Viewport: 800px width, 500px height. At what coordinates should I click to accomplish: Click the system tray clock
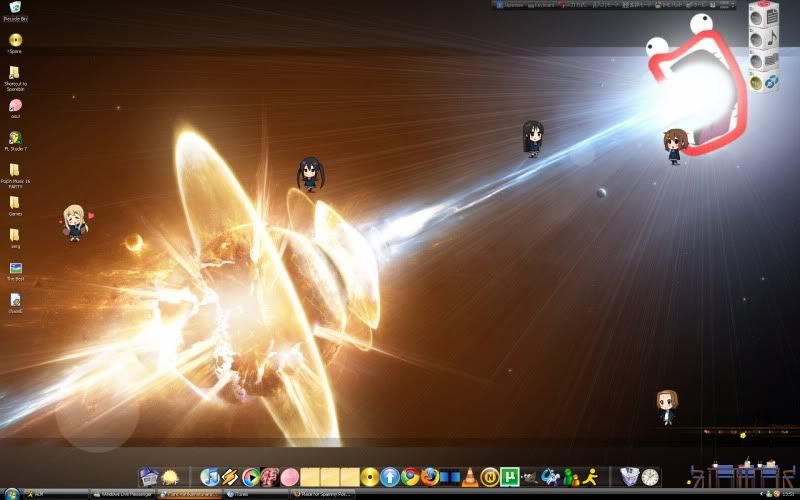point(788,494)
